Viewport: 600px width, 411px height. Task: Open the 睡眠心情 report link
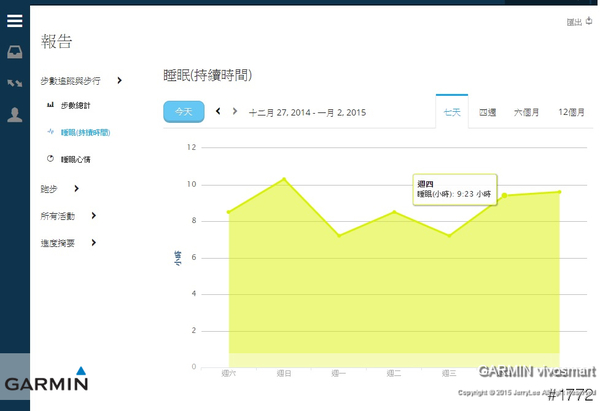click(x=75, y=160)
